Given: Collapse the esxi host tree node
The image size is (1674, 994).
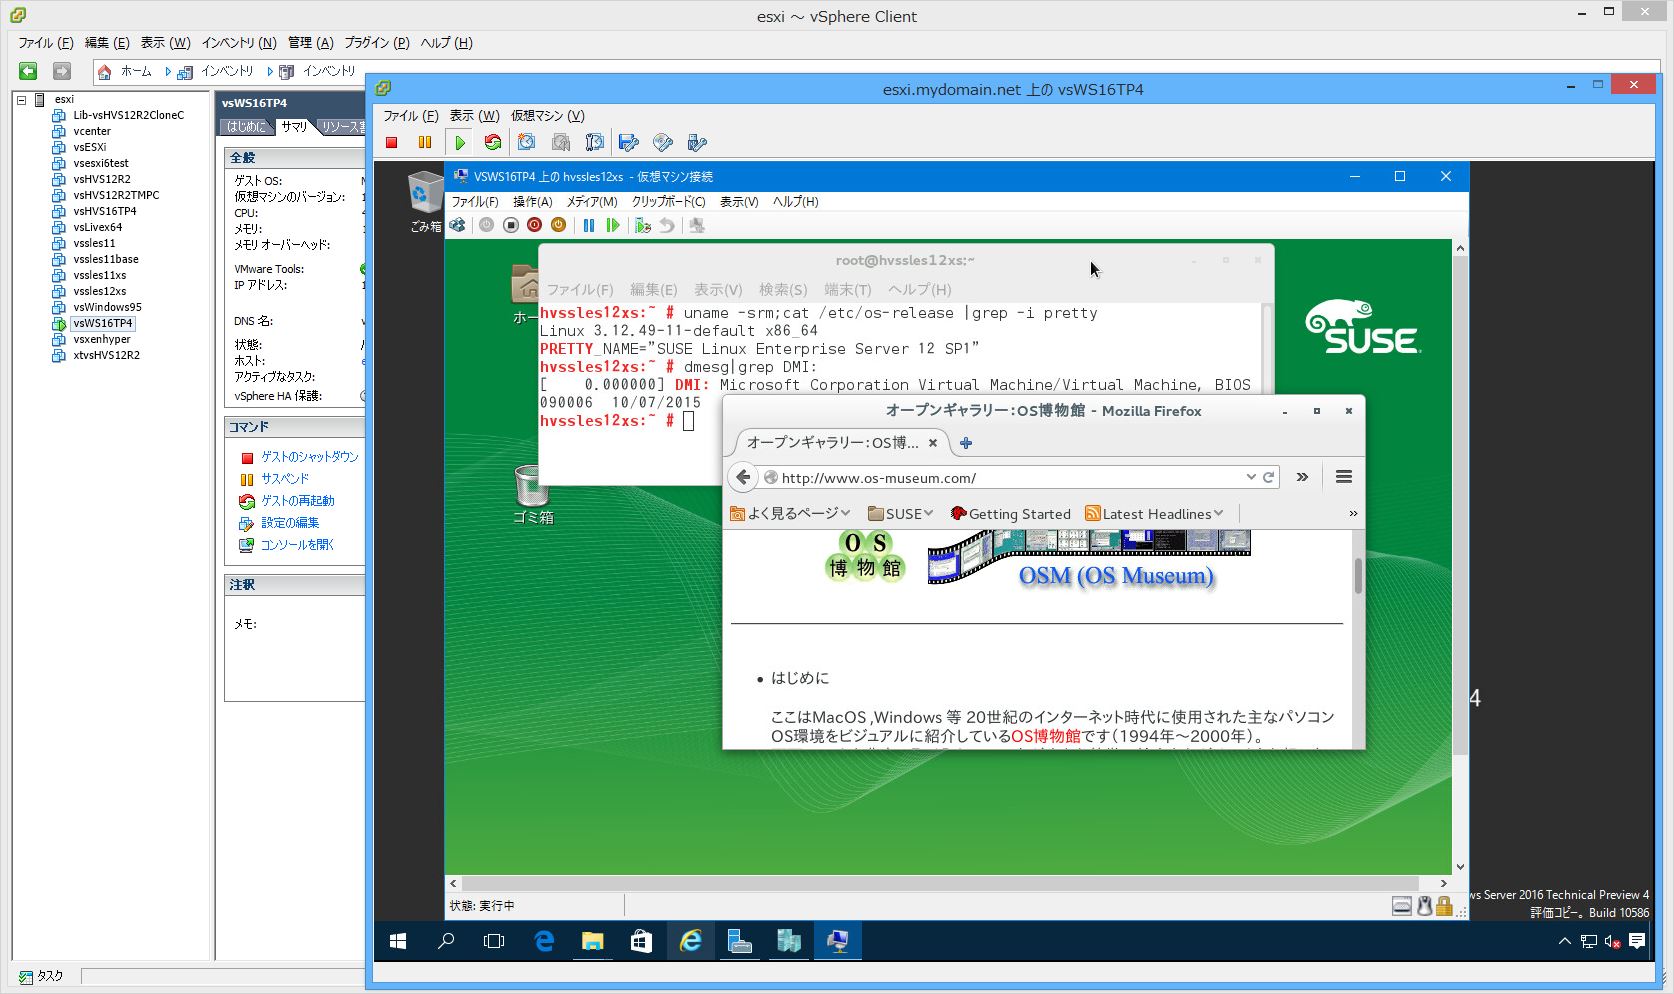Looking at the screenshot, I should pyautogui.click(x=21, y=99).
